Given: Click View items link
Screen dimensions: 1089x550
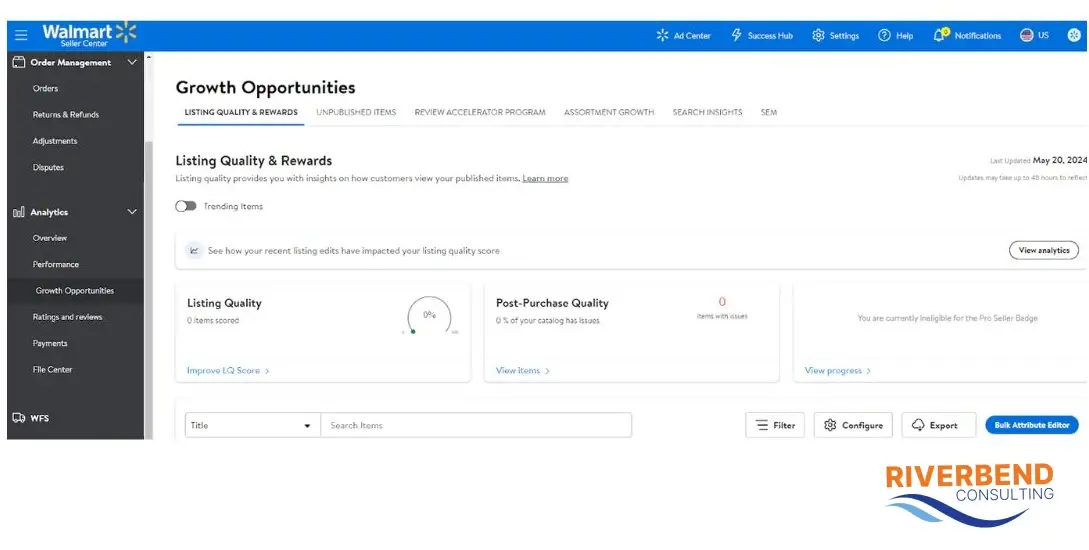Looking at the screenshot, I should 523,371.
